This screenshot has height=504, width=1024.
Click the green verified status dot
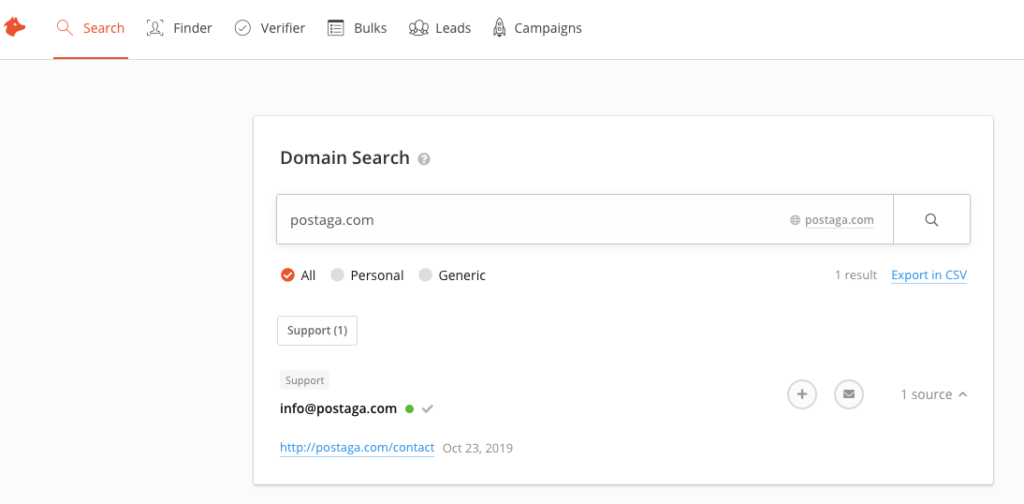click(409, 409)
